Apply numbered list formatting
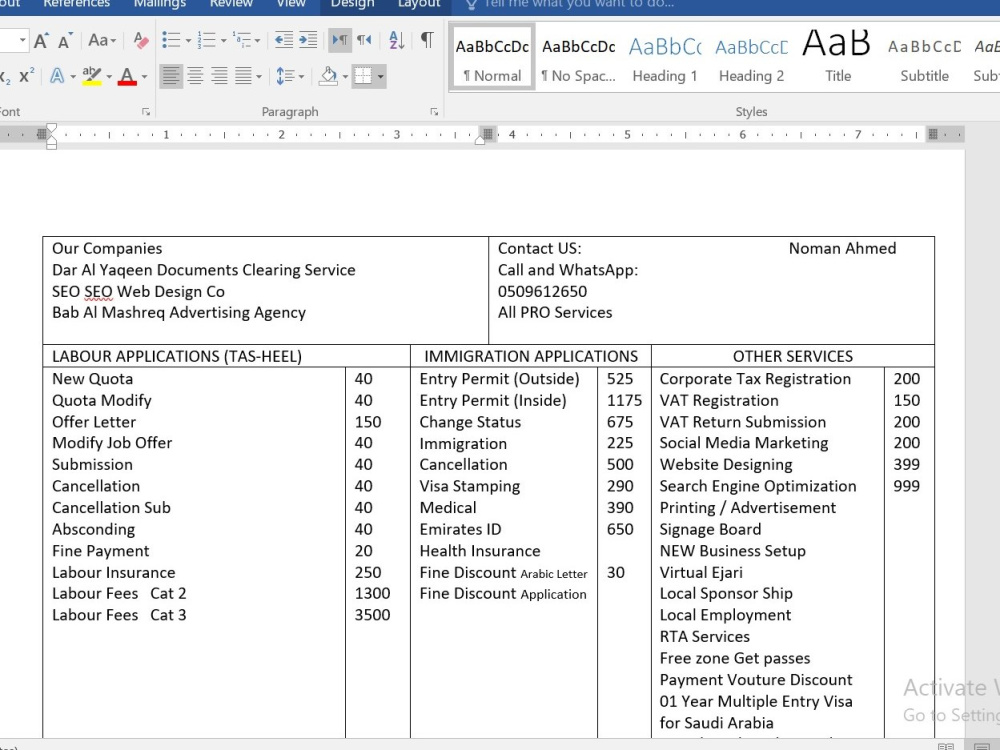Screen dimensions: 1000x750 tap(207, 40)
